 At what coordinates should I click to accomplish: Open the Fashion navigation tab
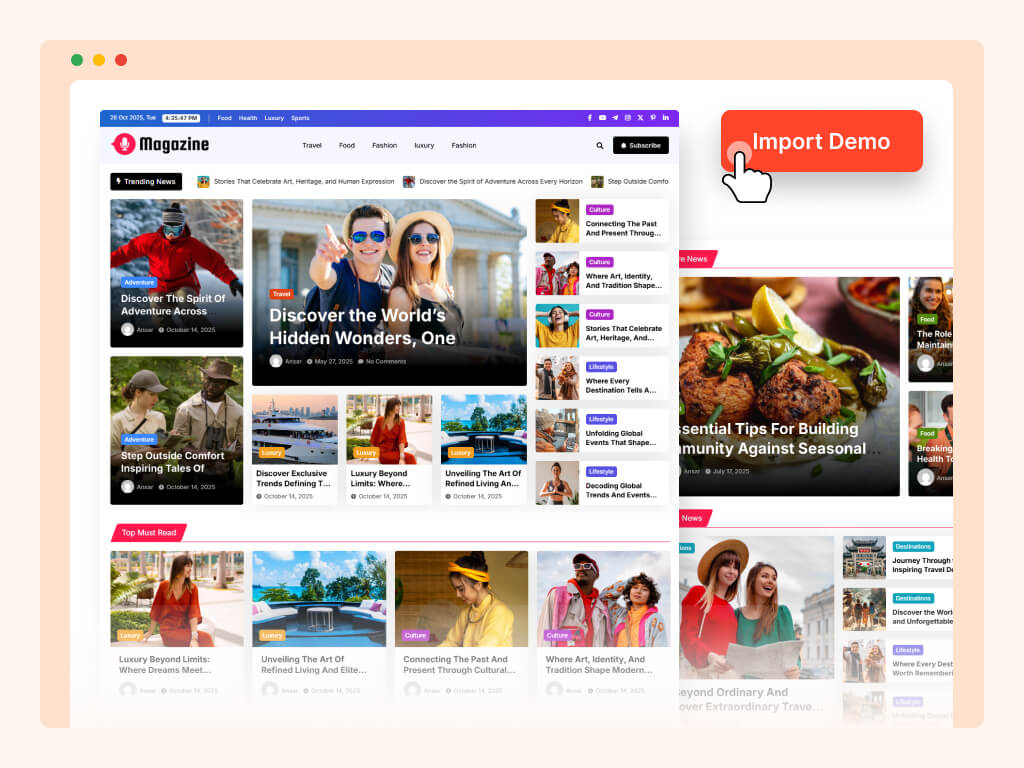(384, 145)
